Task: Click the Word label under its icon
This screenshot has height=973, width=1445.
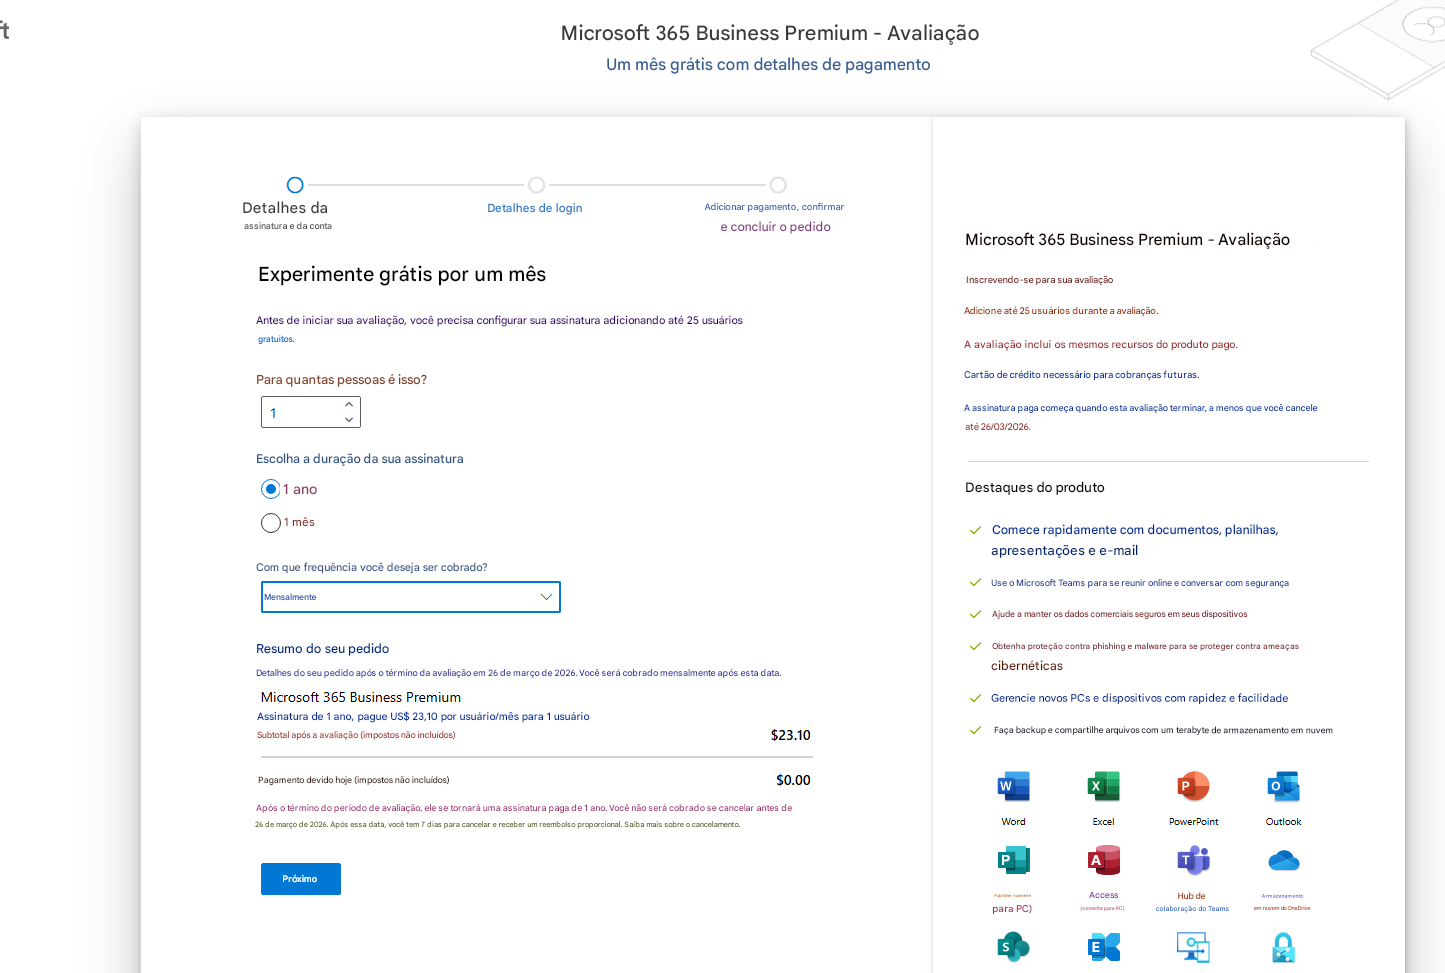Action: coord(1013,822)
